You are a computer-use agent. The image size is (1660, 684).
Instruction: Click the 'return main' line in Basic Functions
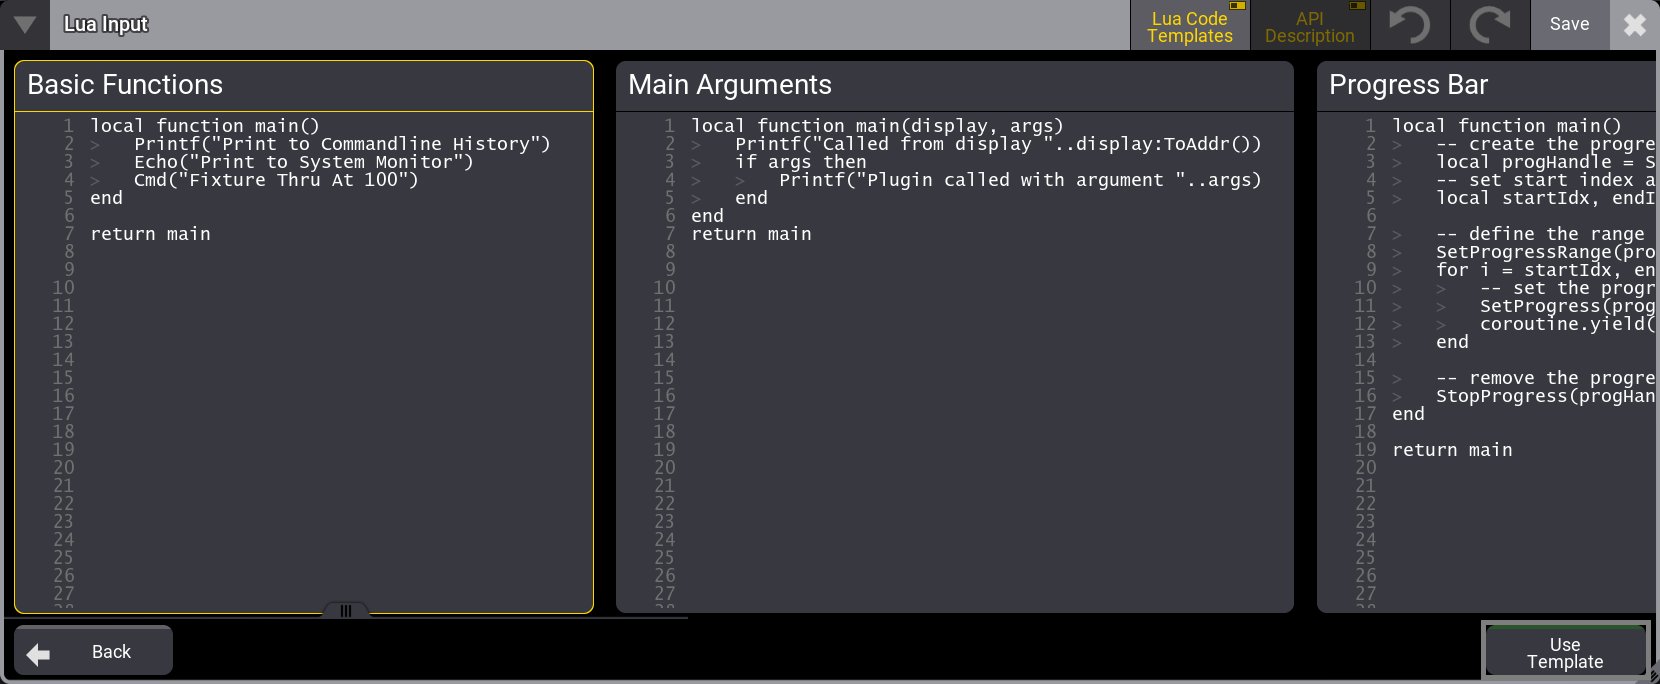150,234
